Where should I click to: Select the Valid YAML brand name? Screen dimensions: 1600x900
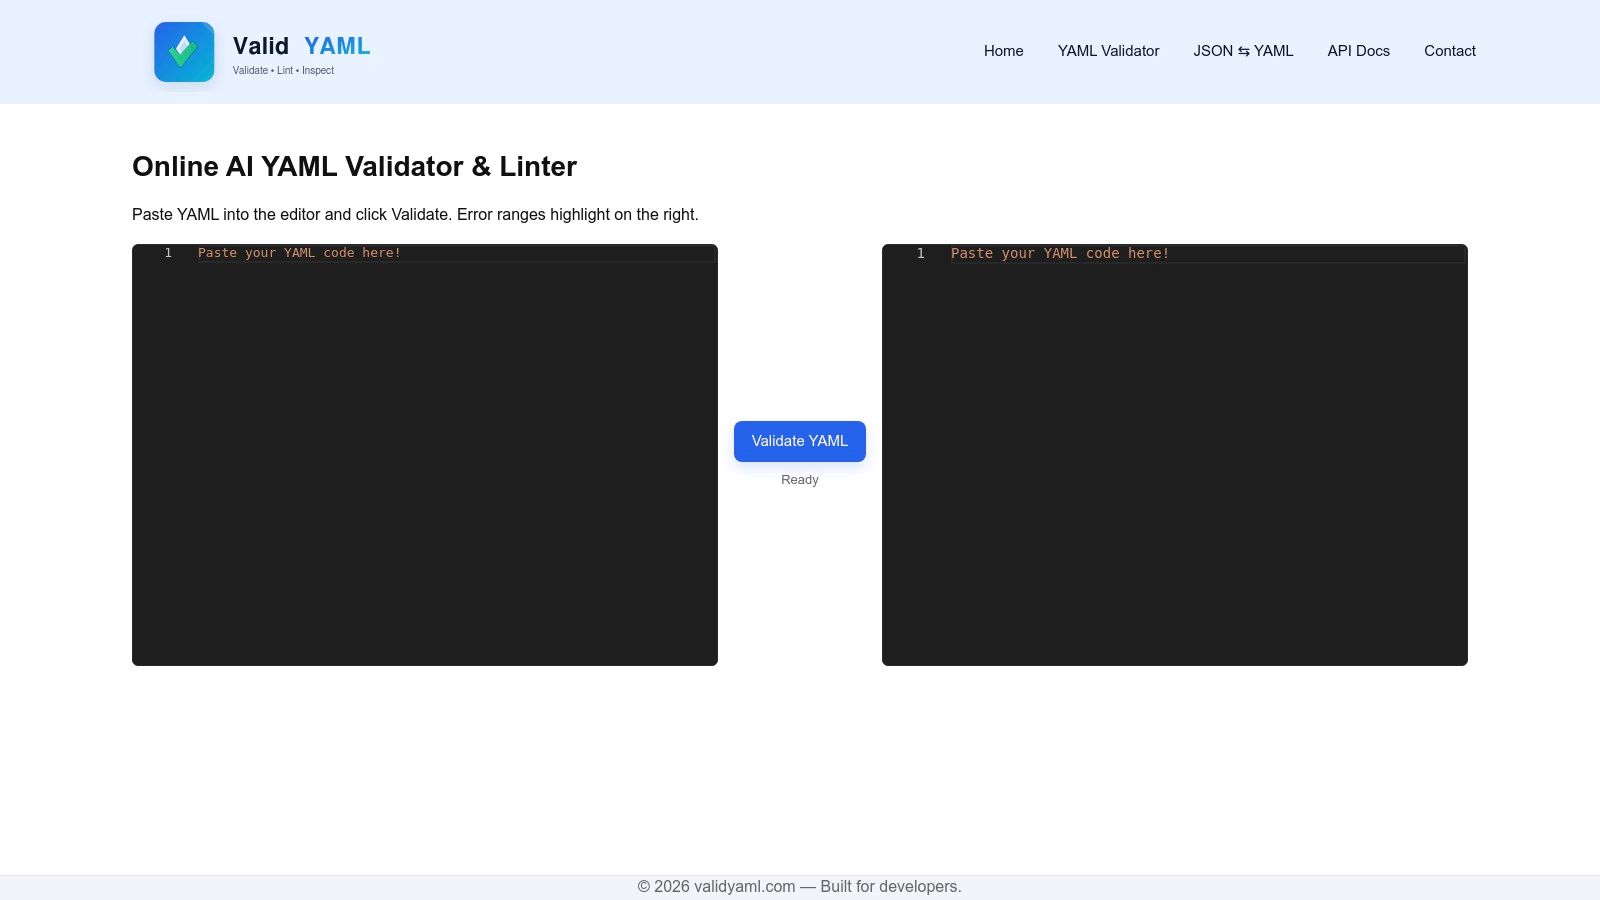[300, 46]
